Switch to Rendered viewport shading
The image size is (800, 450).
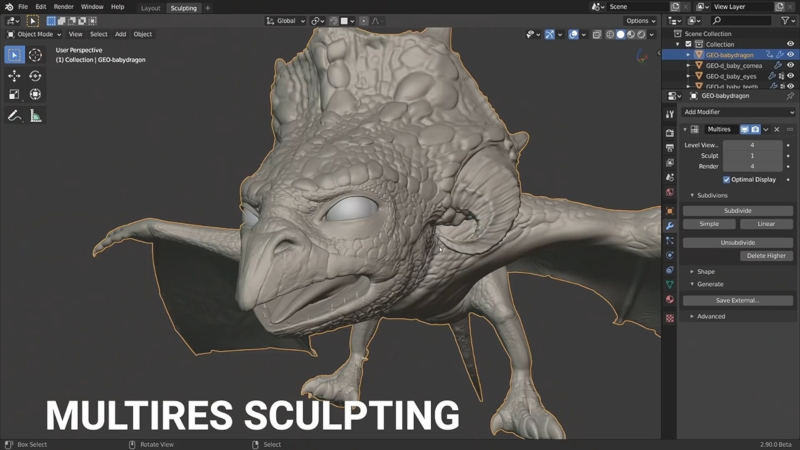[641, 35]
